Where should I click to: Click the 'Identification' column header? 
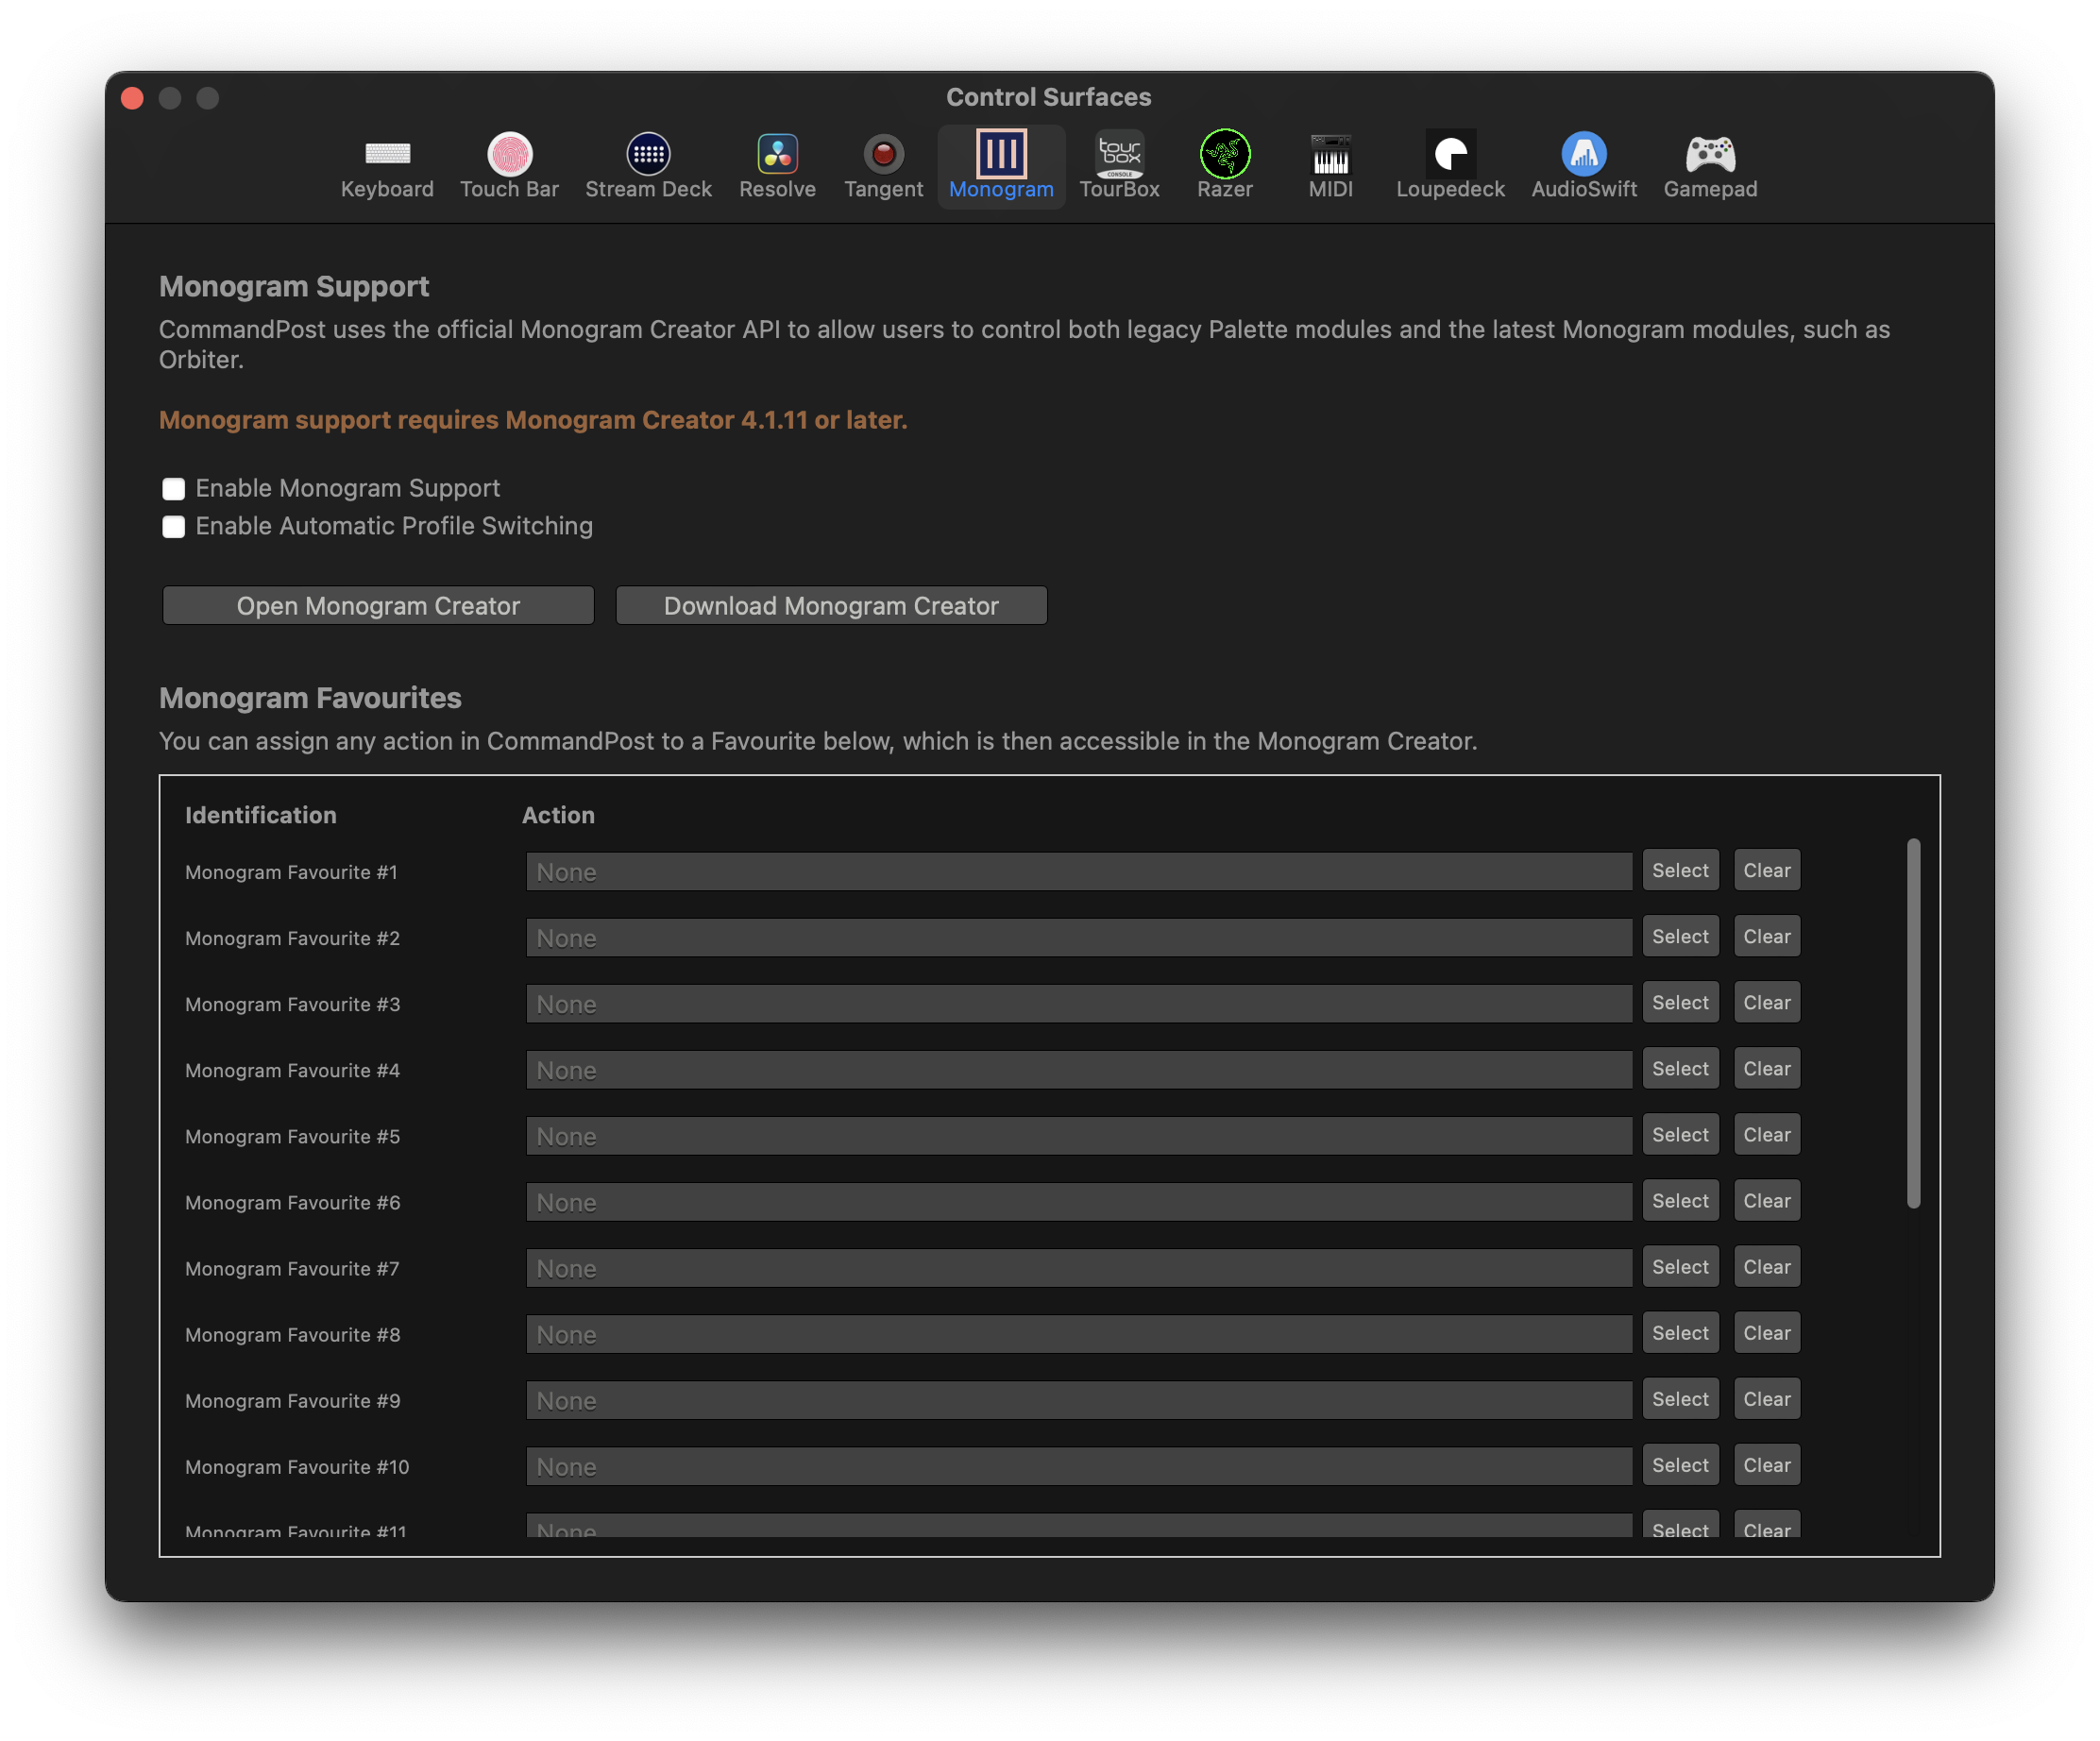[260, 815]
